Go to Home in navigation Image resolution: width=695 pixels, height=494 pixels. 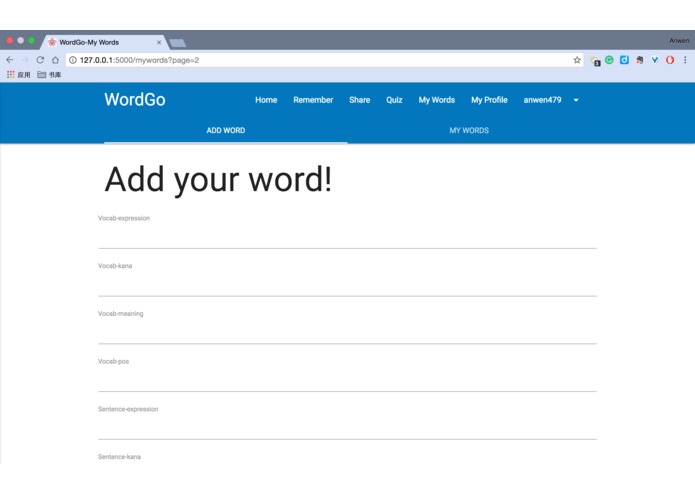click(x=266, y=100)
